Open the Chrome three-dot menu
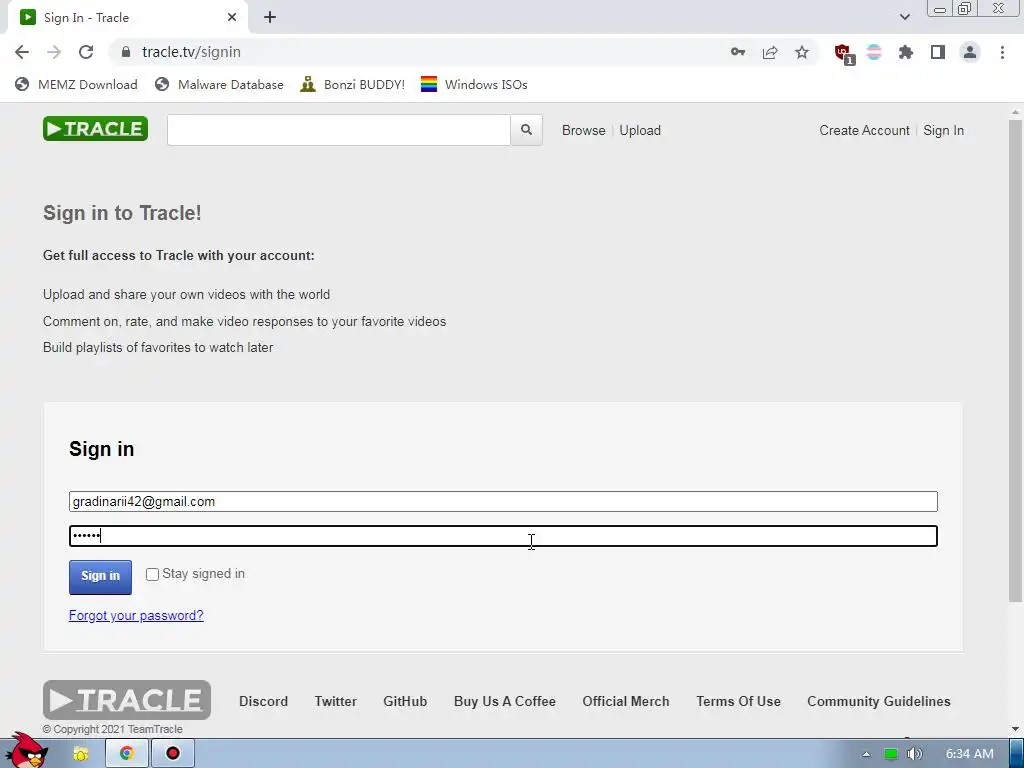Screen dimensions: 1024x768 [x=1002, y=52]
